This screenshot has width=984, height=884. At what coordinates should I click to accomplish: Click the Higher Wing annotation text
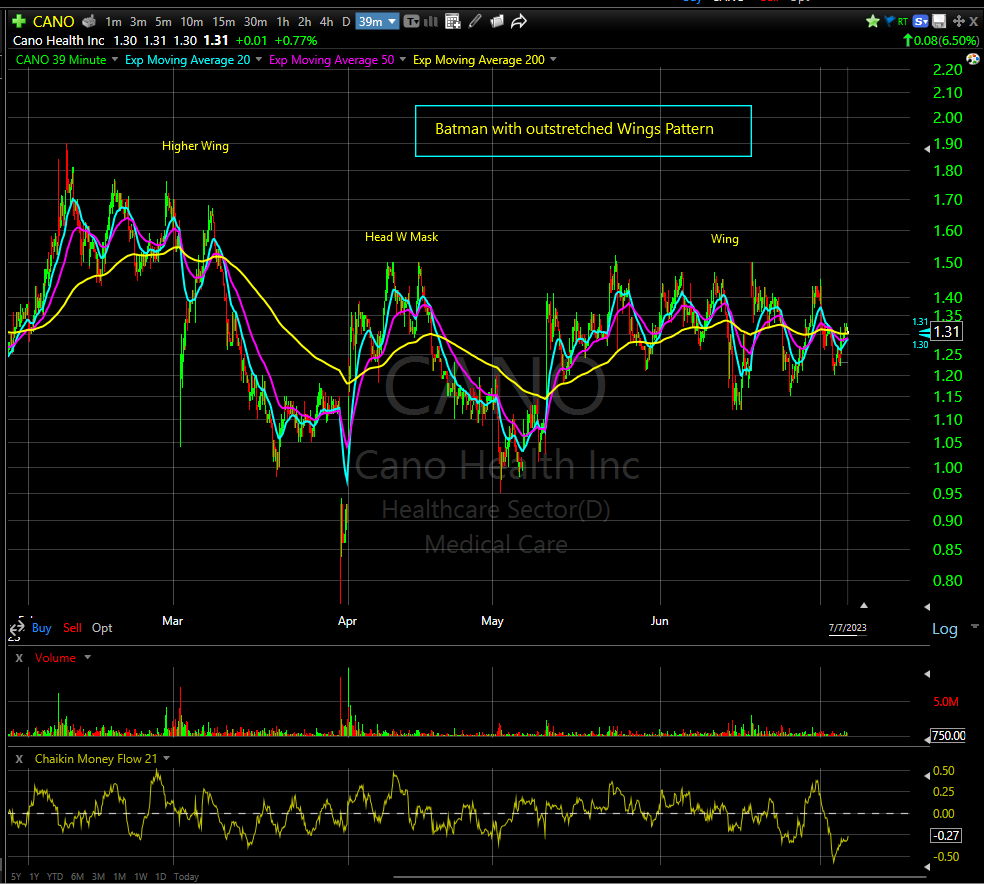pyautogui.click(x=195, y=146)
